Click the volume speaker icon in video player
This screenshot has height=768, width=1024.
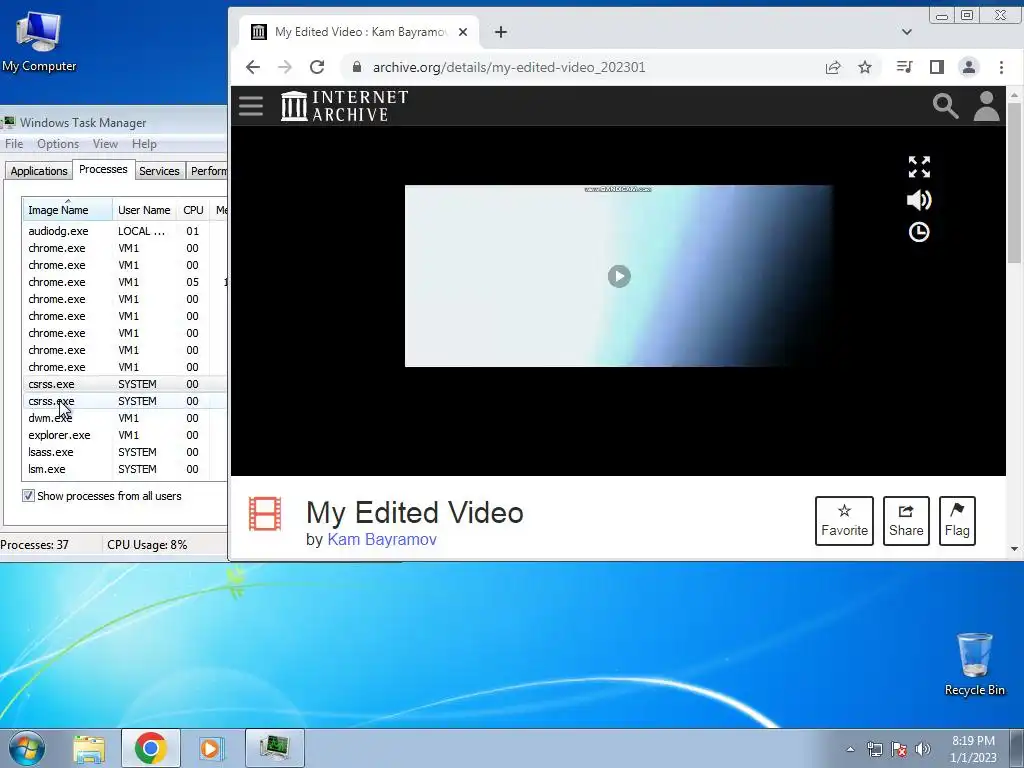[x=919, y=200]
